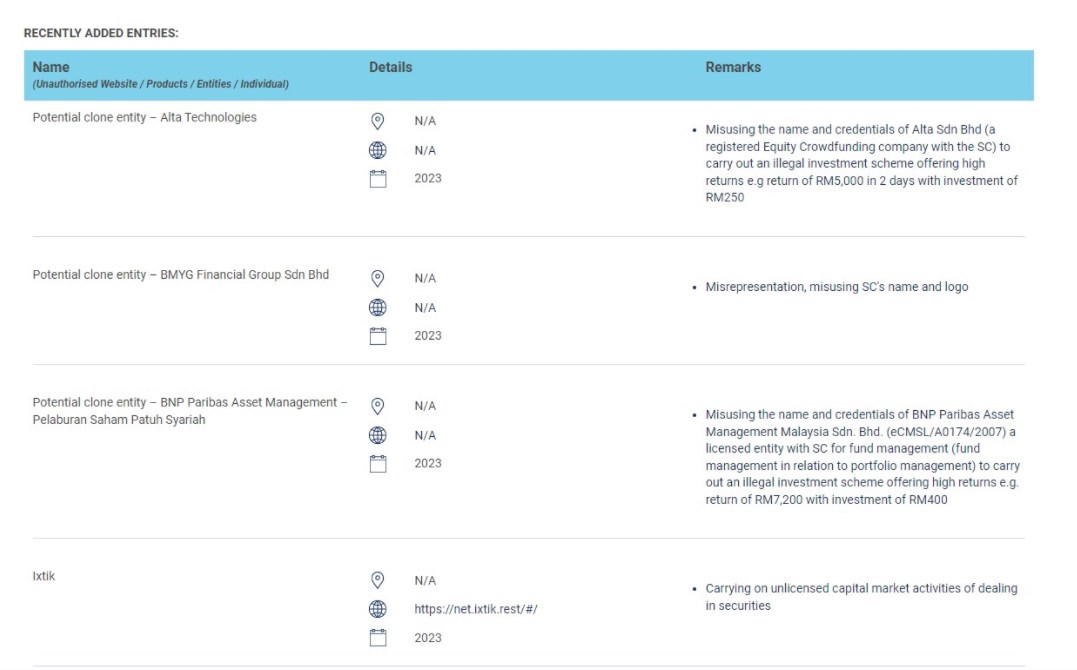The height and width of the screenshot is (670, 1077).
Task: Select the Ixtik entry name
Action: (44, 575)
